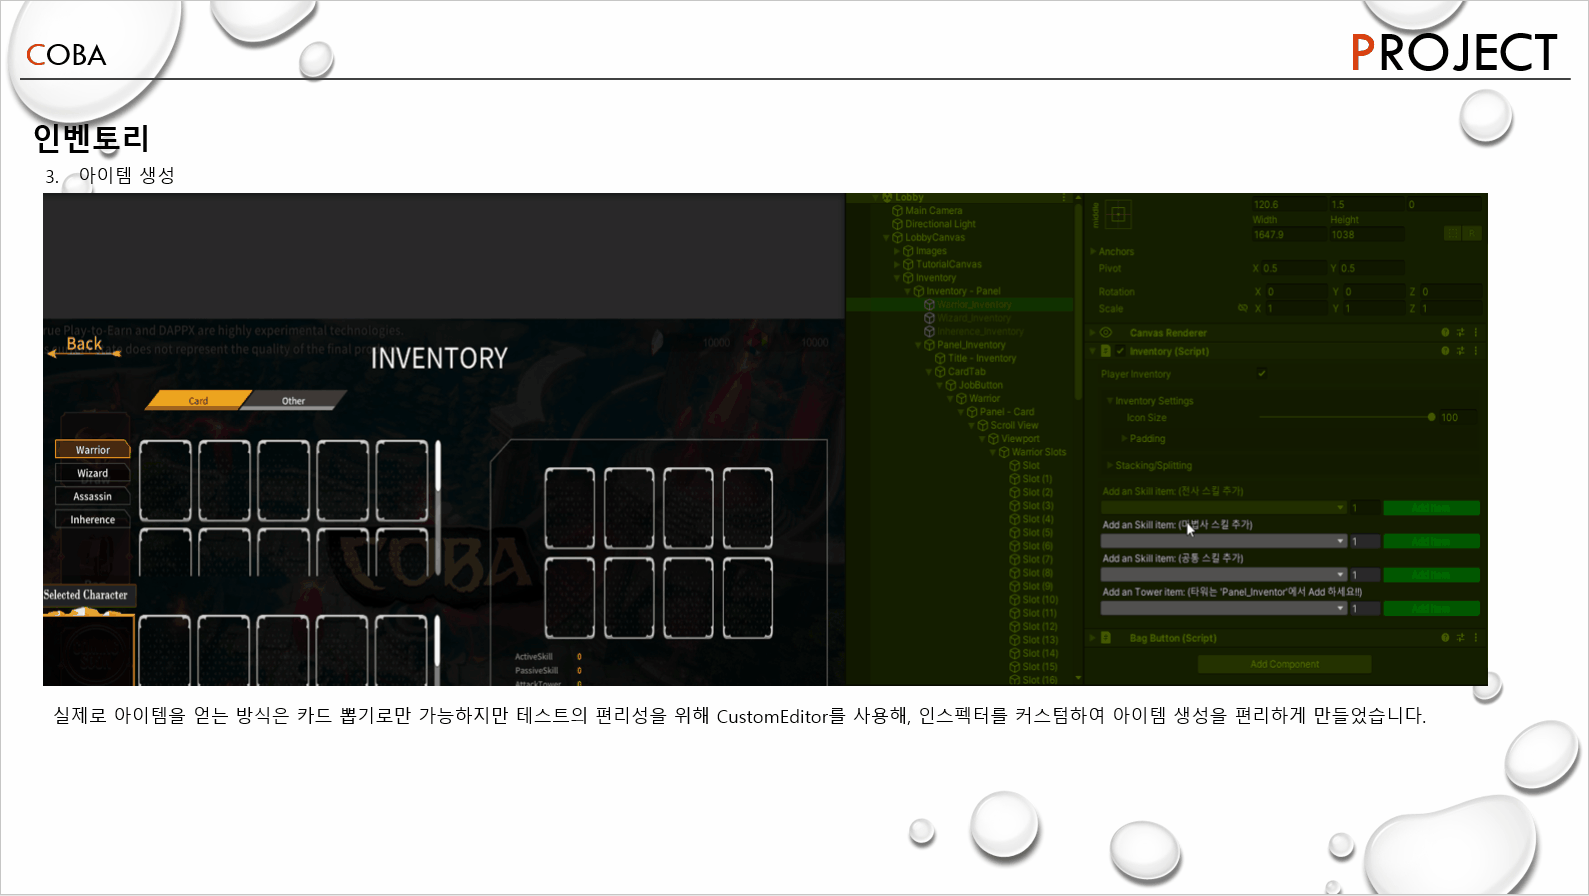Collapse the LobbyCanvas tree node
Viewport: 1589px width, 896px height.
(886, 238)
